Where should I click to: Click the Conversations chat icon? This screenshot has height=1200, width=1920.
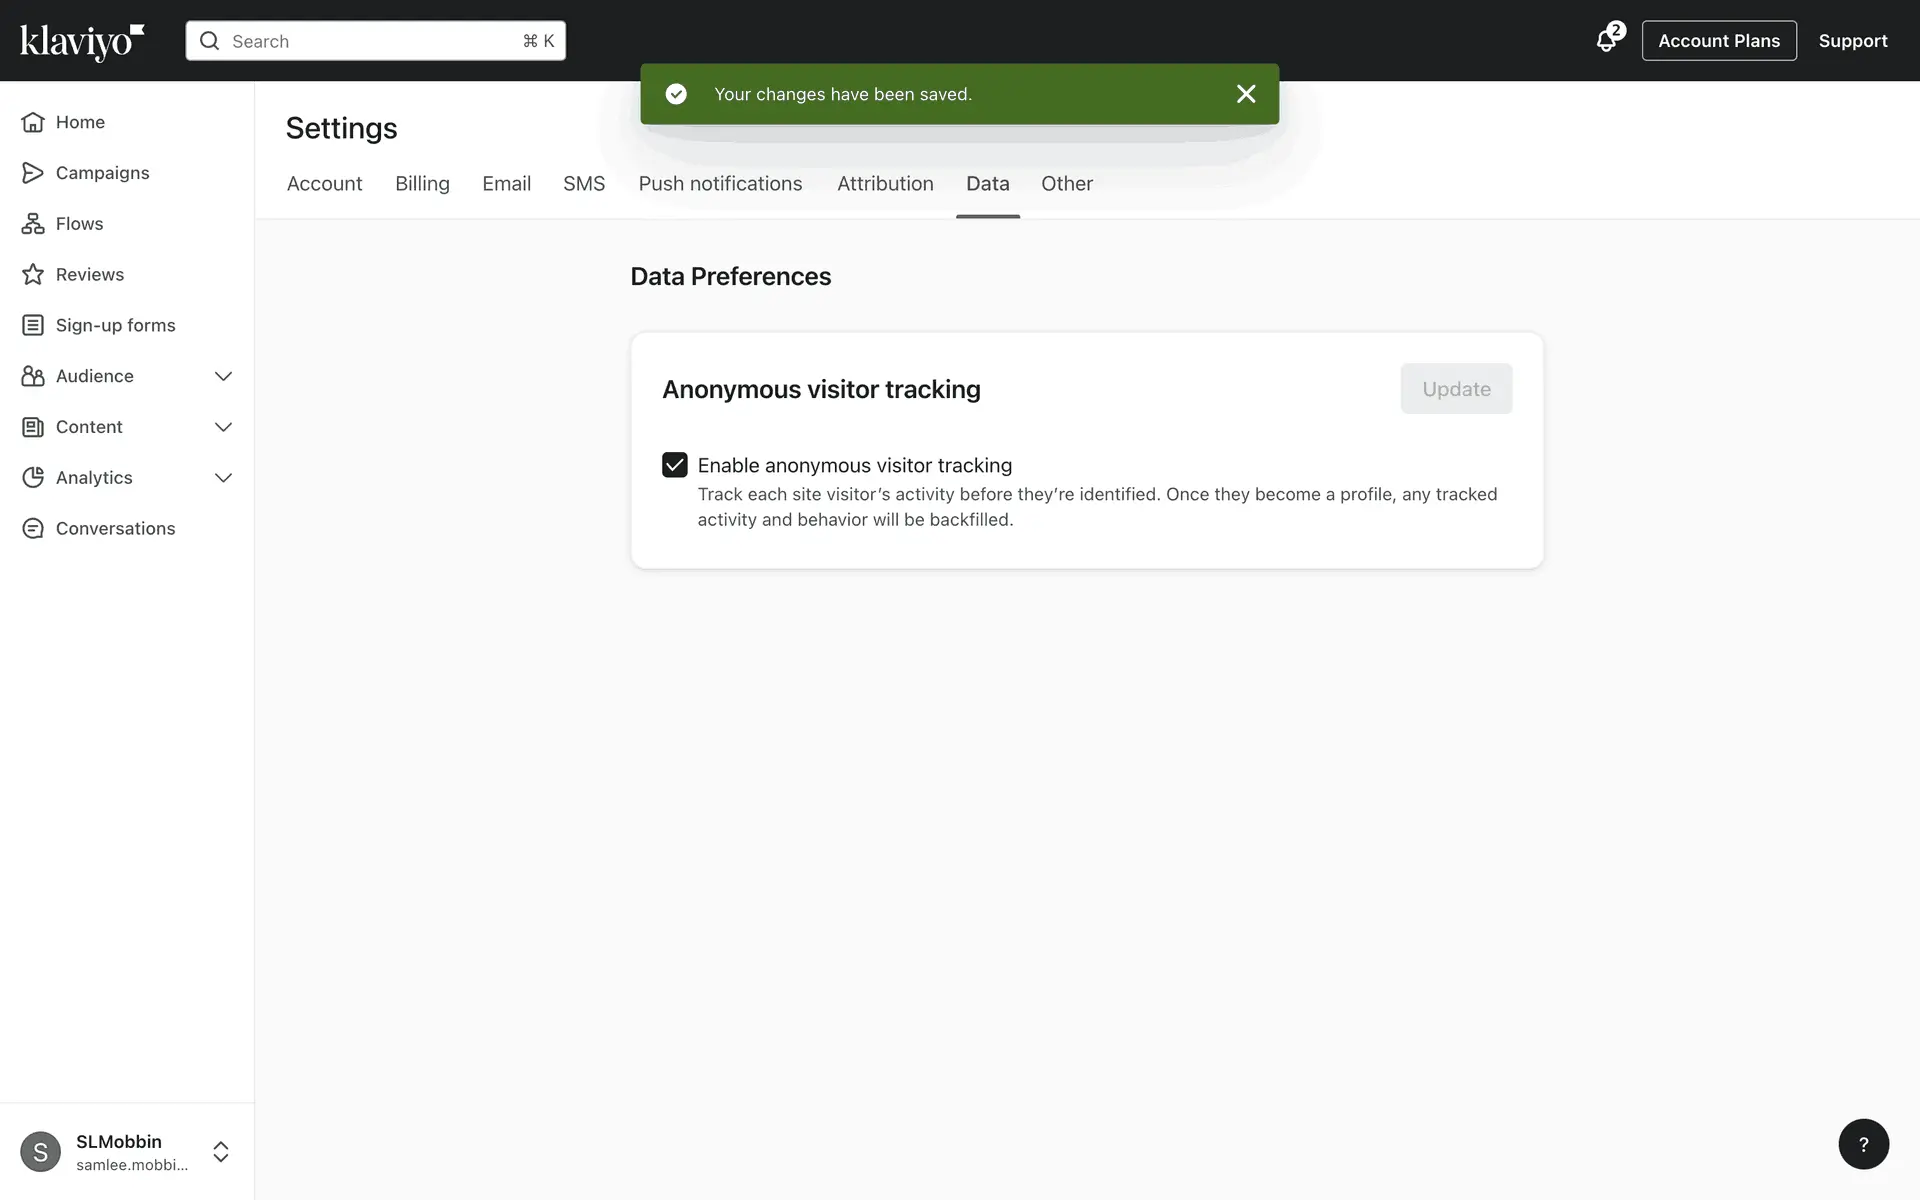(x=33, y=528)
